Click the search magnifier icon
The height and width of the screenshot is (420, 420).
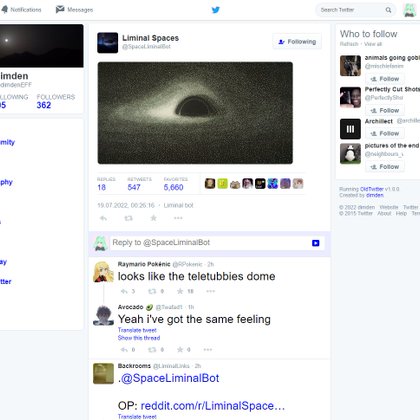[x=388, y=10]
